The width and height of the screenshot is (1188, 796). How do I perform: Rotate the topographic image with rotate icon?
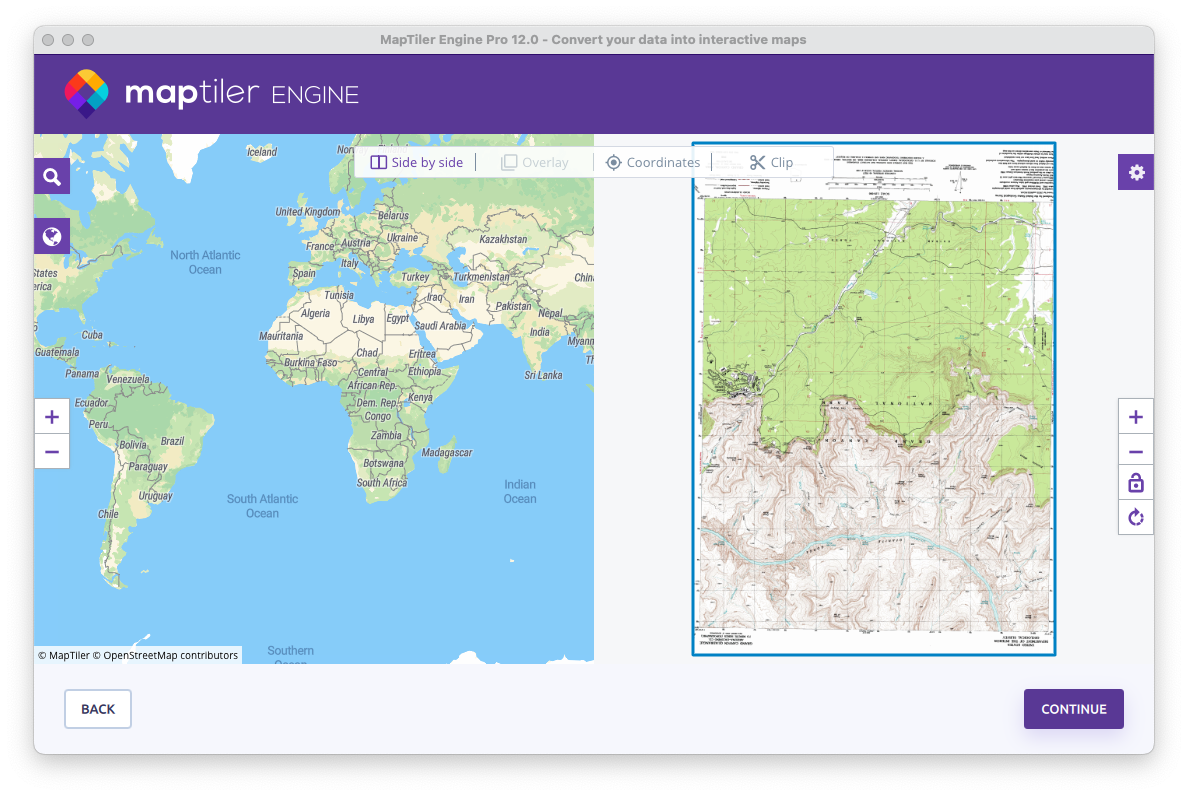1135,518
